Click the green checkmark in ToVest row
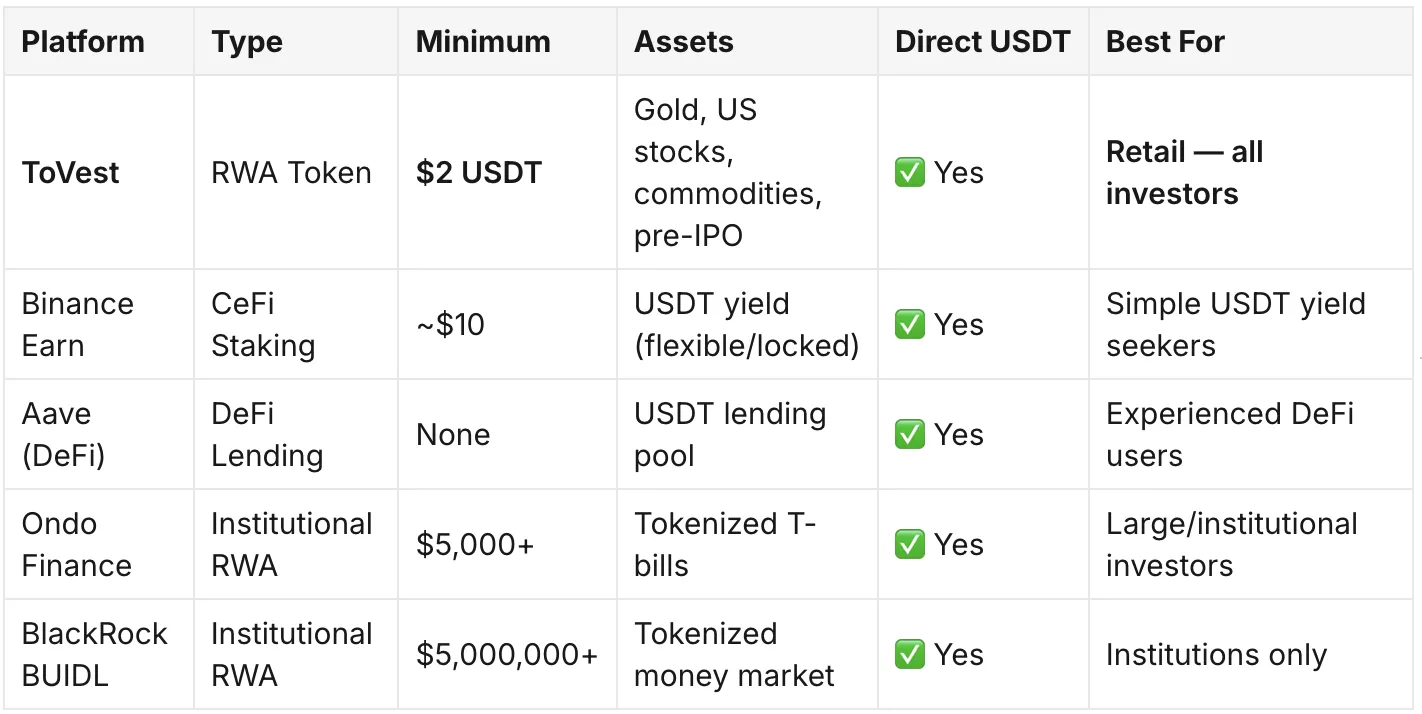The width and height of the screenshot is (1422, 714). (x=910, y=173)
